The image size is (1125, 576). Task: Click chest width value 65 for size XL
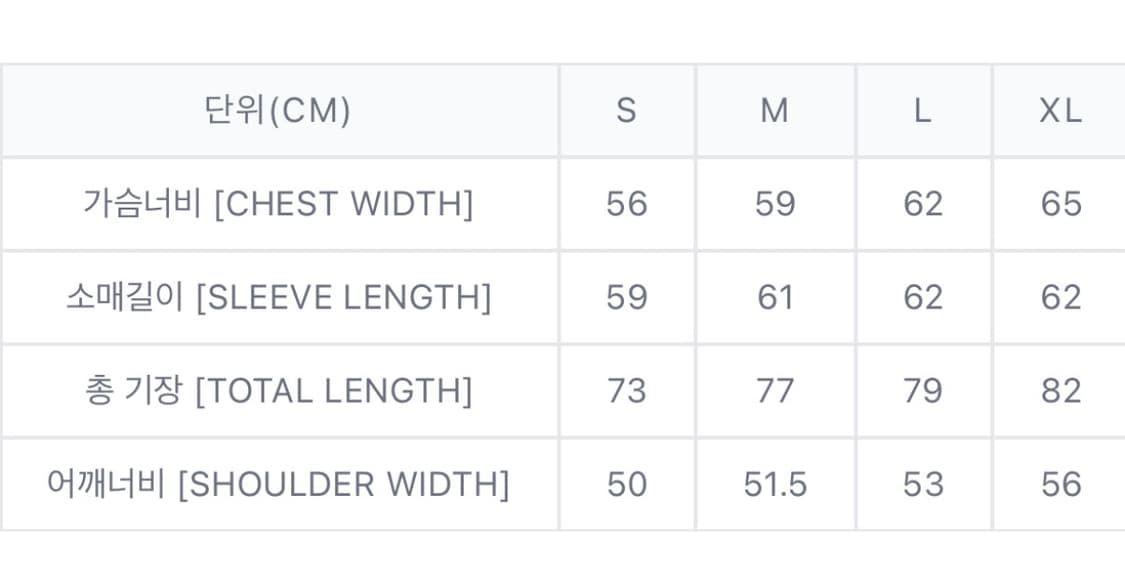1060,204
